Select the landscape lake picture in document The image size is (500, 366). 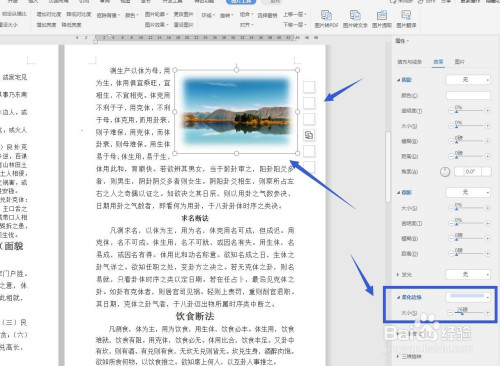pyautogui.click(x=236, y=112)
